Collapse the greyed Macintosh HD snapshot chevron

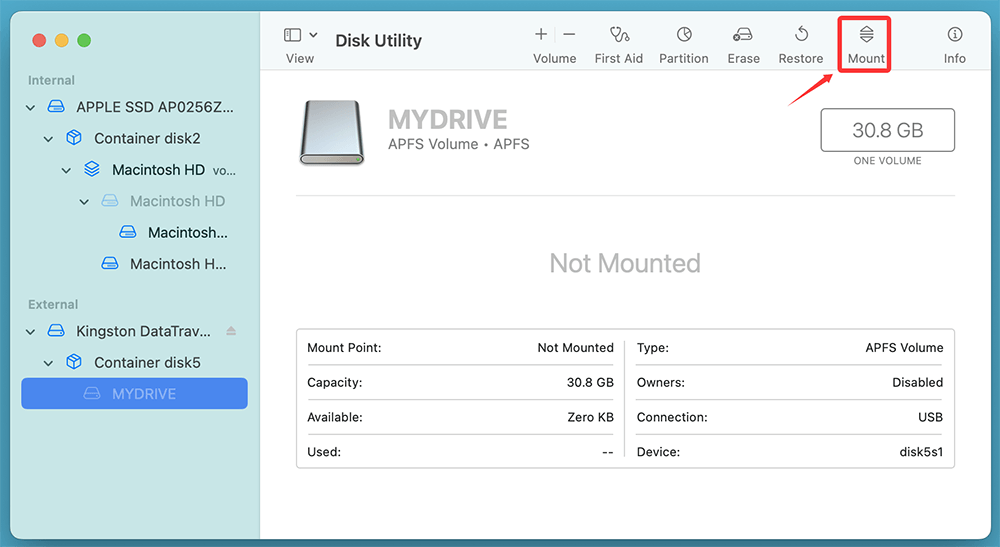(84, 201)
